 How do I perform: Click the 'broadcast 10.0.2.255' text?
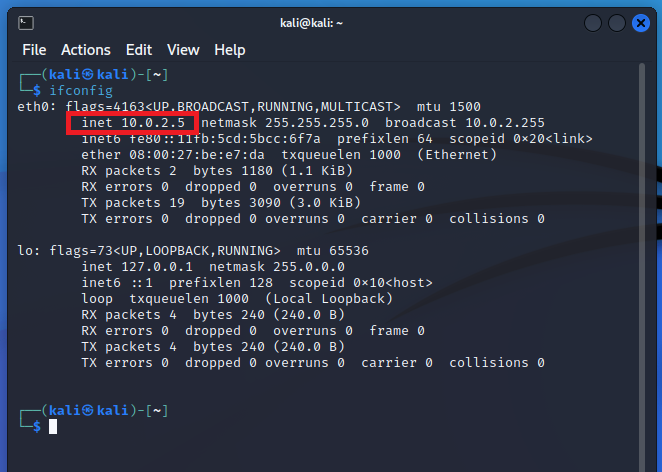click(465, 123)
